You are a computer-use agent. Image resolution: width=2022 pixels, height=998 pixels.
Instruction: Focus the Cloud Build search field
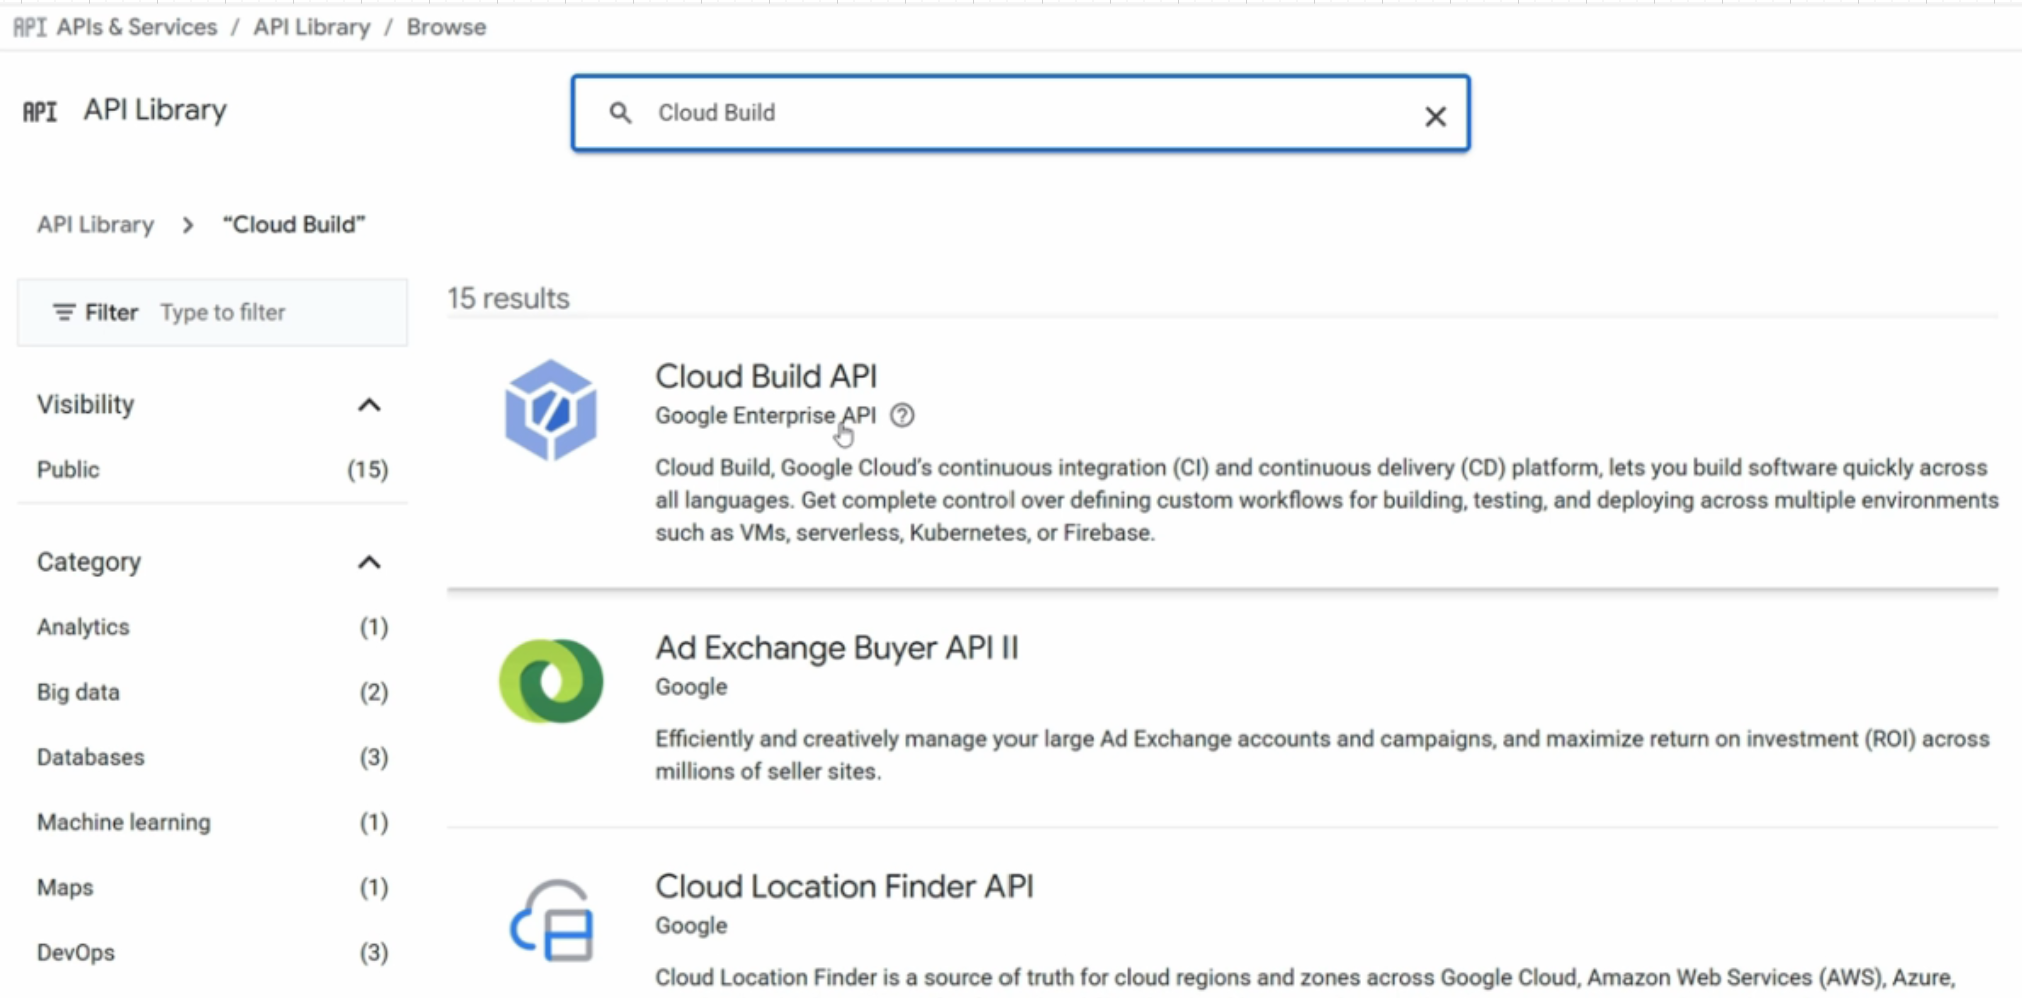click(1020, 113)
